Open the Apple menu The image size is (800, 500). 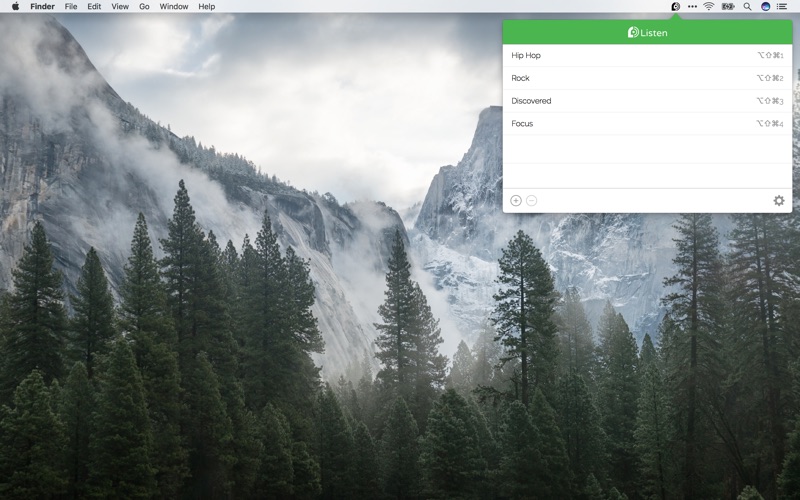[x=15, y=6]
